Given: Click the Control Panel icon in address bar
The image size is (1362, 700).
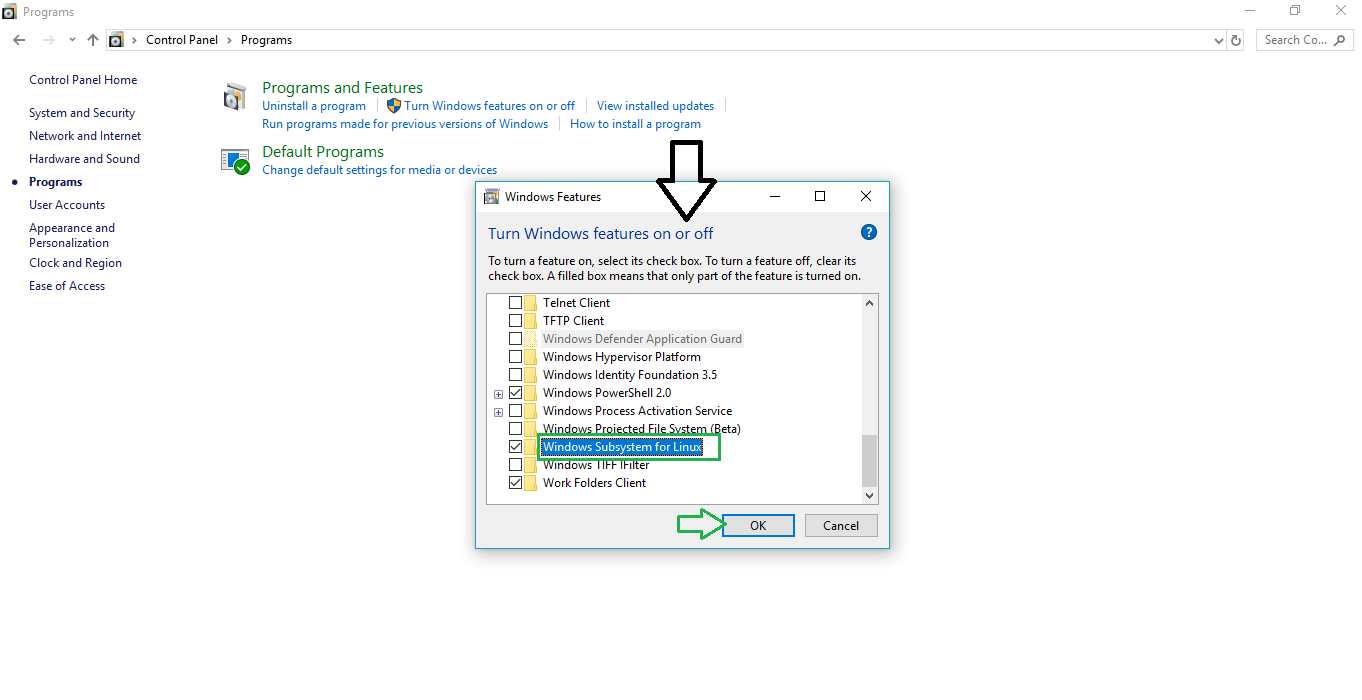Looking at the screenshot, I should [x=116, y=40].
